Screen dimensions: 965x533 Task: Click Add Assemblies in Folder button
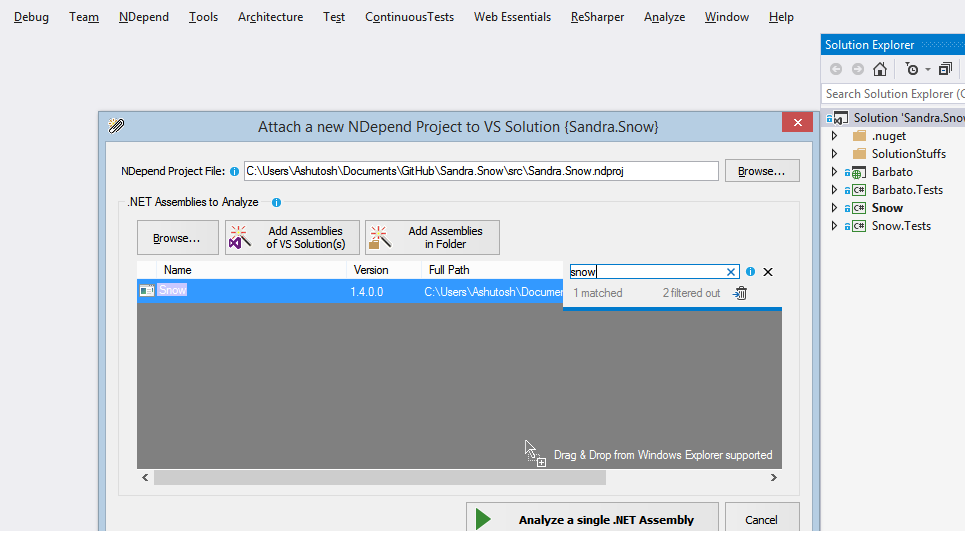click(x=432, y=238)
